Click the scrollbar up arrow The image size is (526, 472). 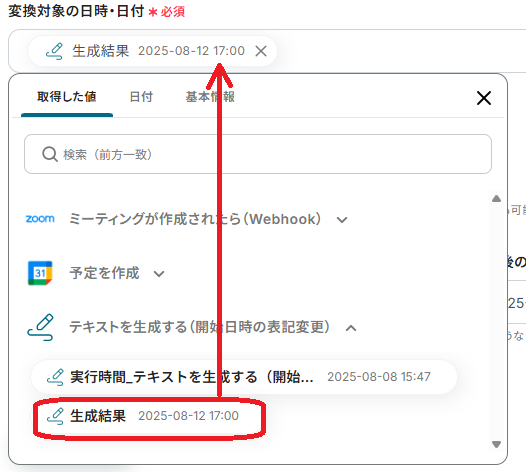(496, 199)
